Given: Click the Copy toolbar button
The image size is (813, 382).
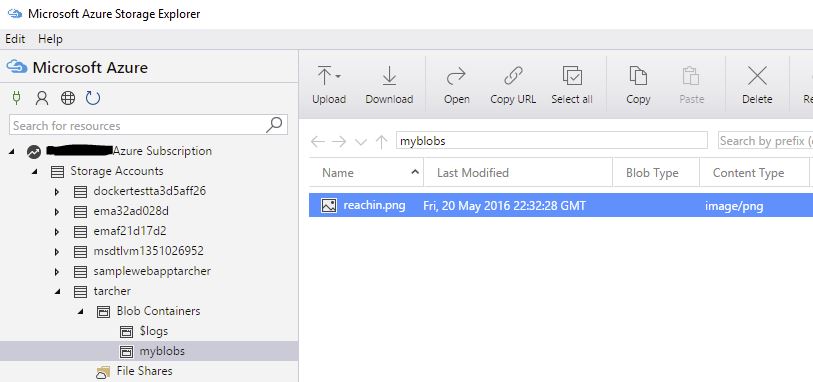Looking at the screenshot, I should (638, 85).
